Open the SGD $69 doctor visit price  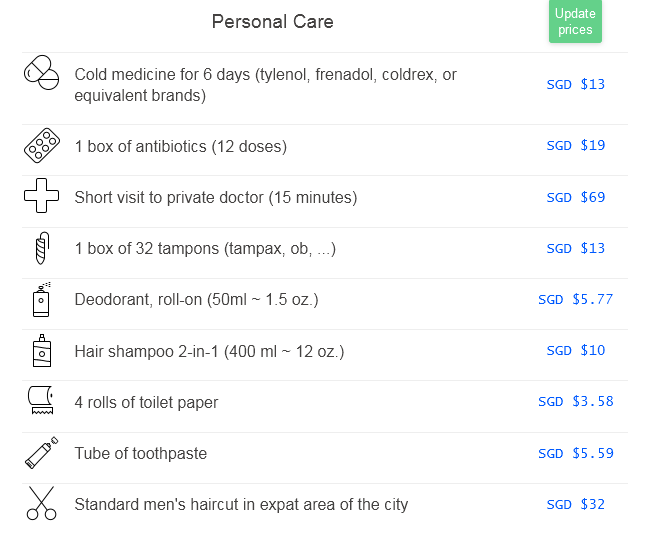[x=575, y=197]
